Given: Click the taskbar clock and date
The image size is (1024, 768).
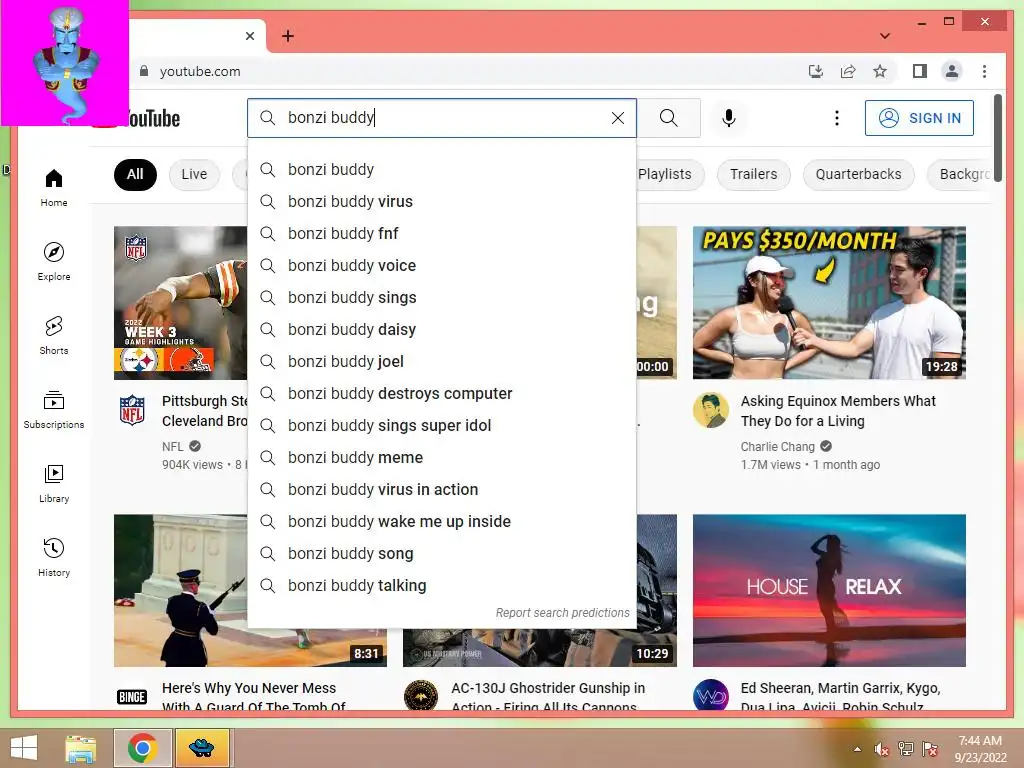Looking at the screenshot, I should click(x=980, y=749).
